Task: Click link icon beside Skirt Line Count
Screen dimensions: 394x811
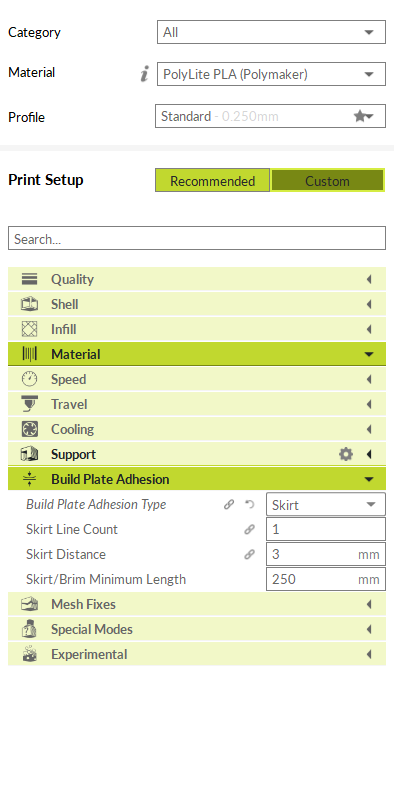Action: tap(250, 530)
